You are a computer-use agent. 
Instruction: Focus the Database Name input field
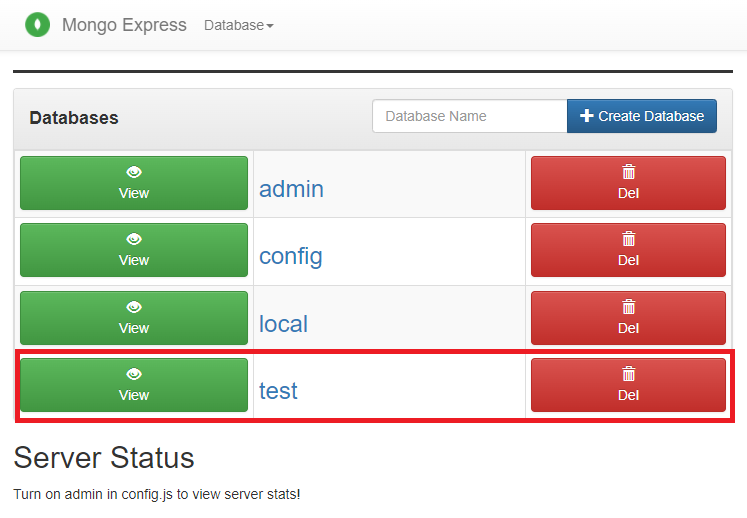(470, 116)
